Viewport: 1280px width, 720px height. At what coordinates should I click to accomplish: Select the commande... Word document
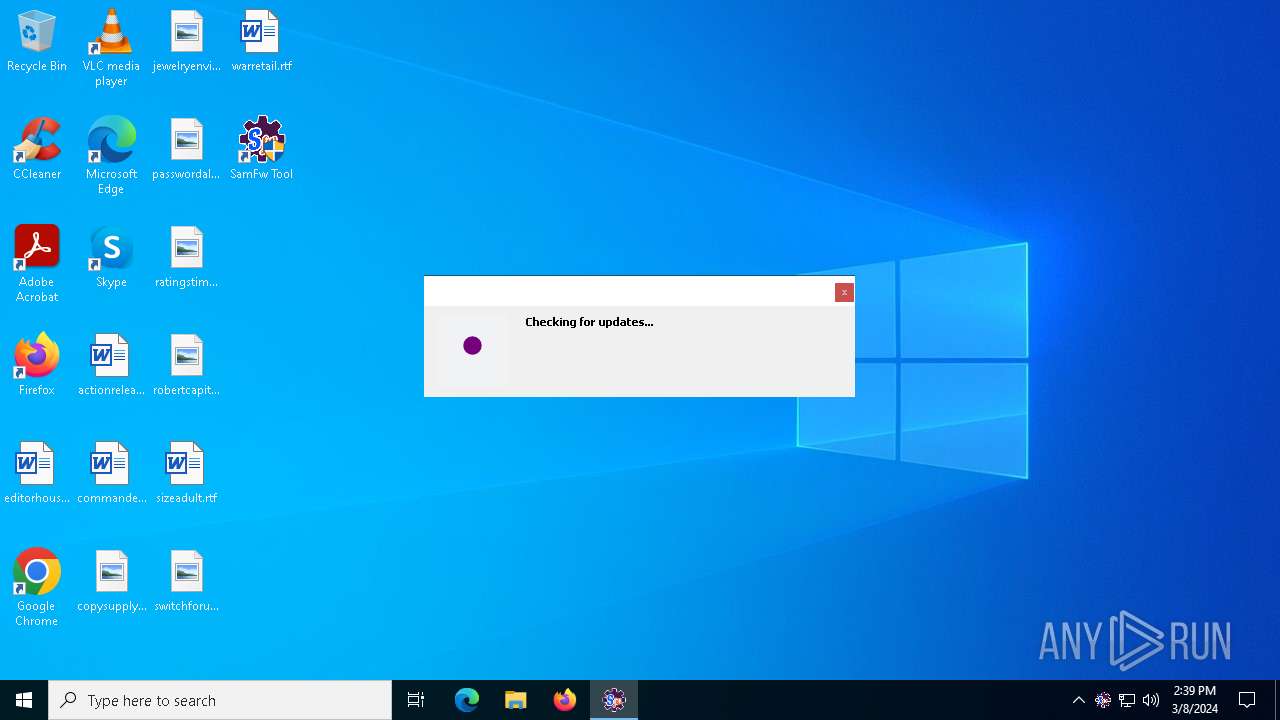point(111,473)
